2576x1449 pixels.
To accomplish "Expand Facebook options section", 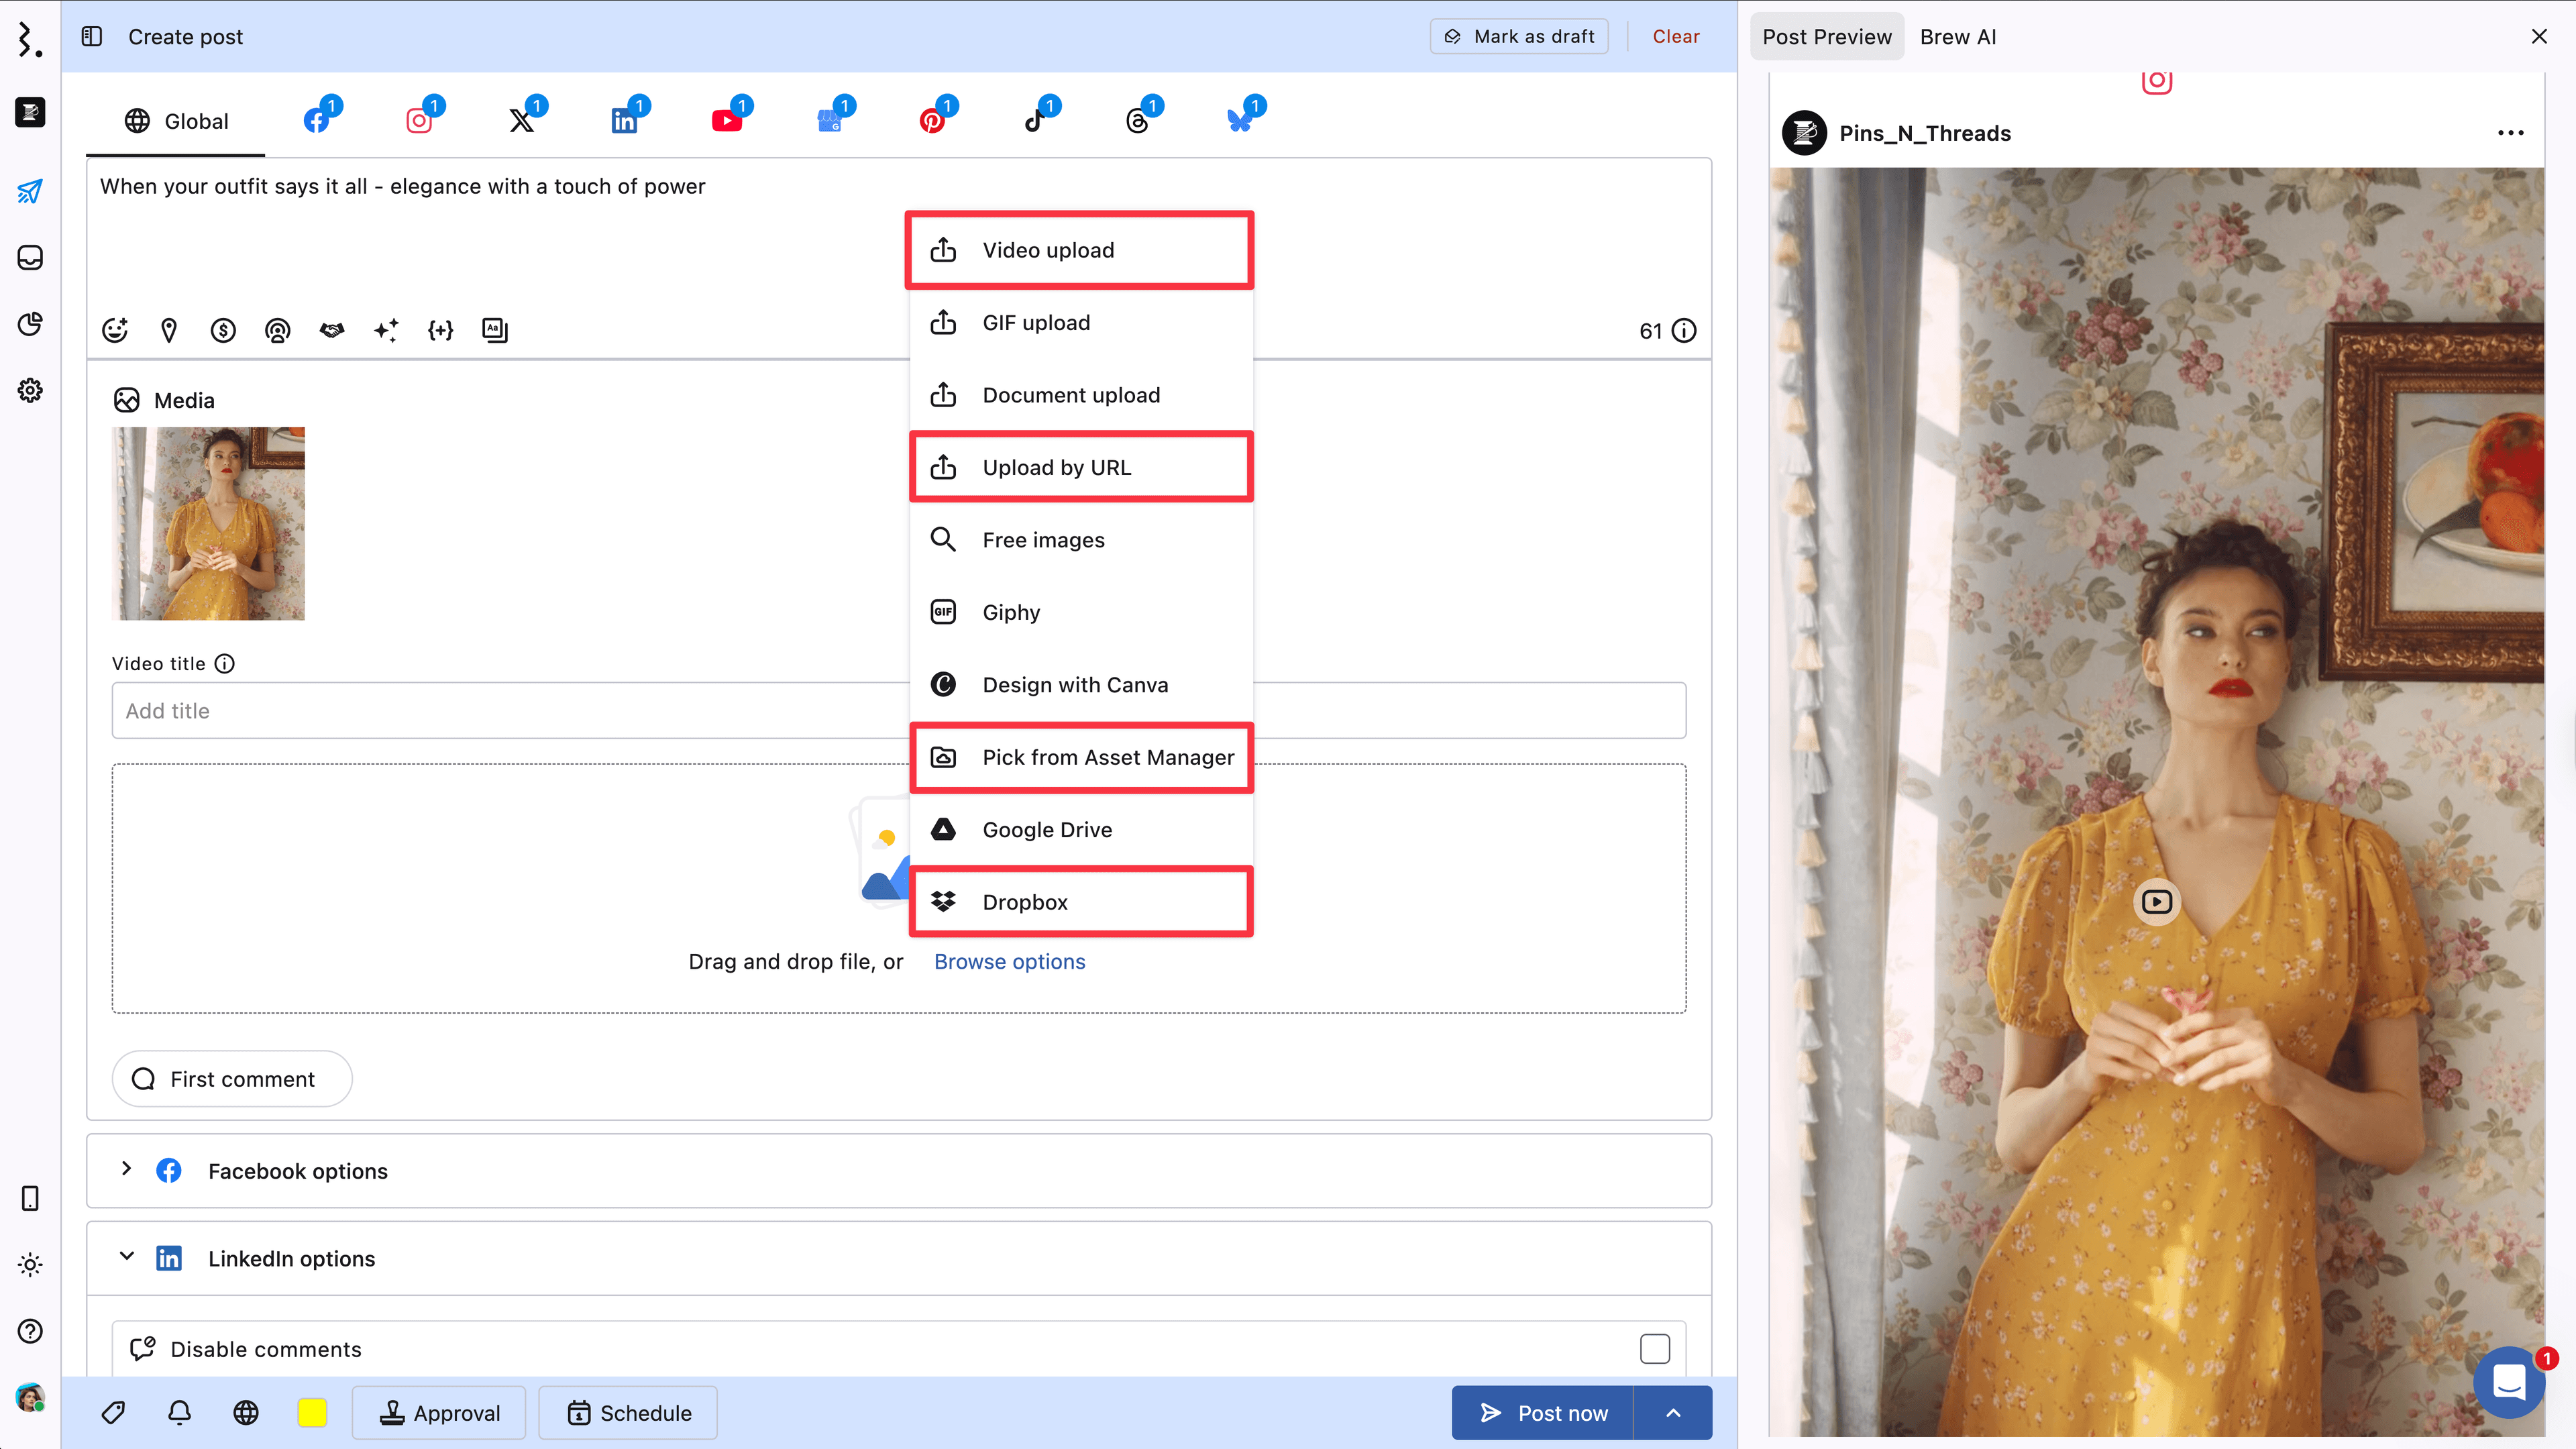I will [126, 1169].
